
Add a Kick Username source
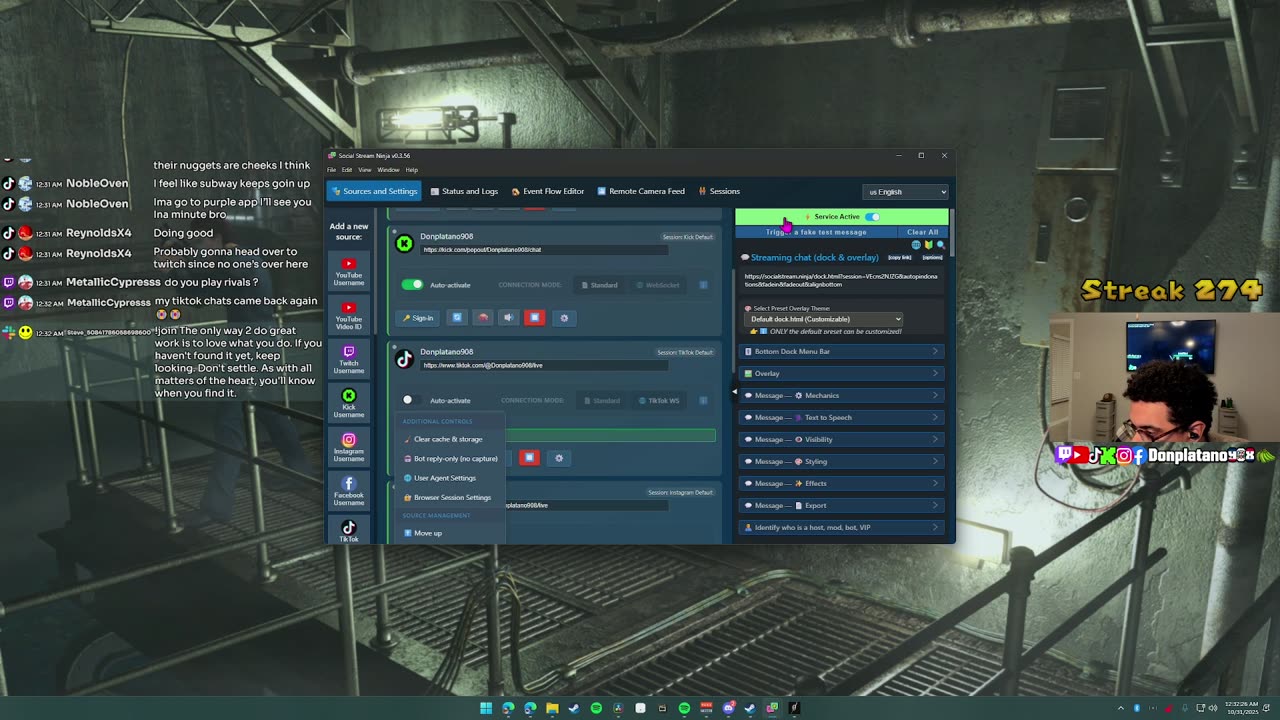[348, 404]
